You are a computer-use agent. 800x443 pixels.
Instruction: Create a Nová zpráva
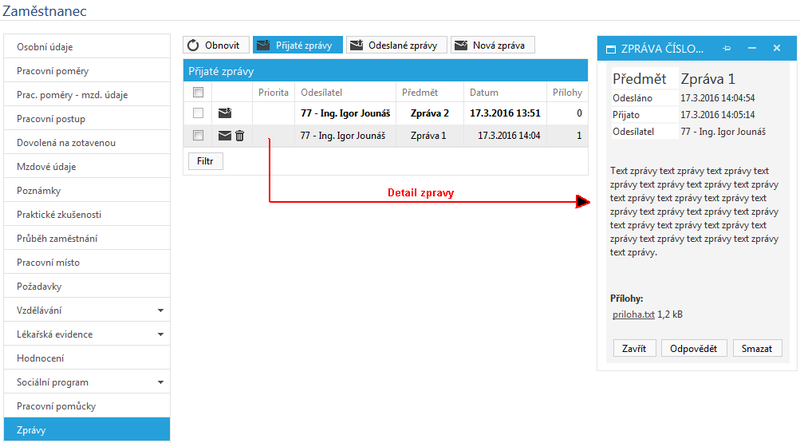[492, 45]
